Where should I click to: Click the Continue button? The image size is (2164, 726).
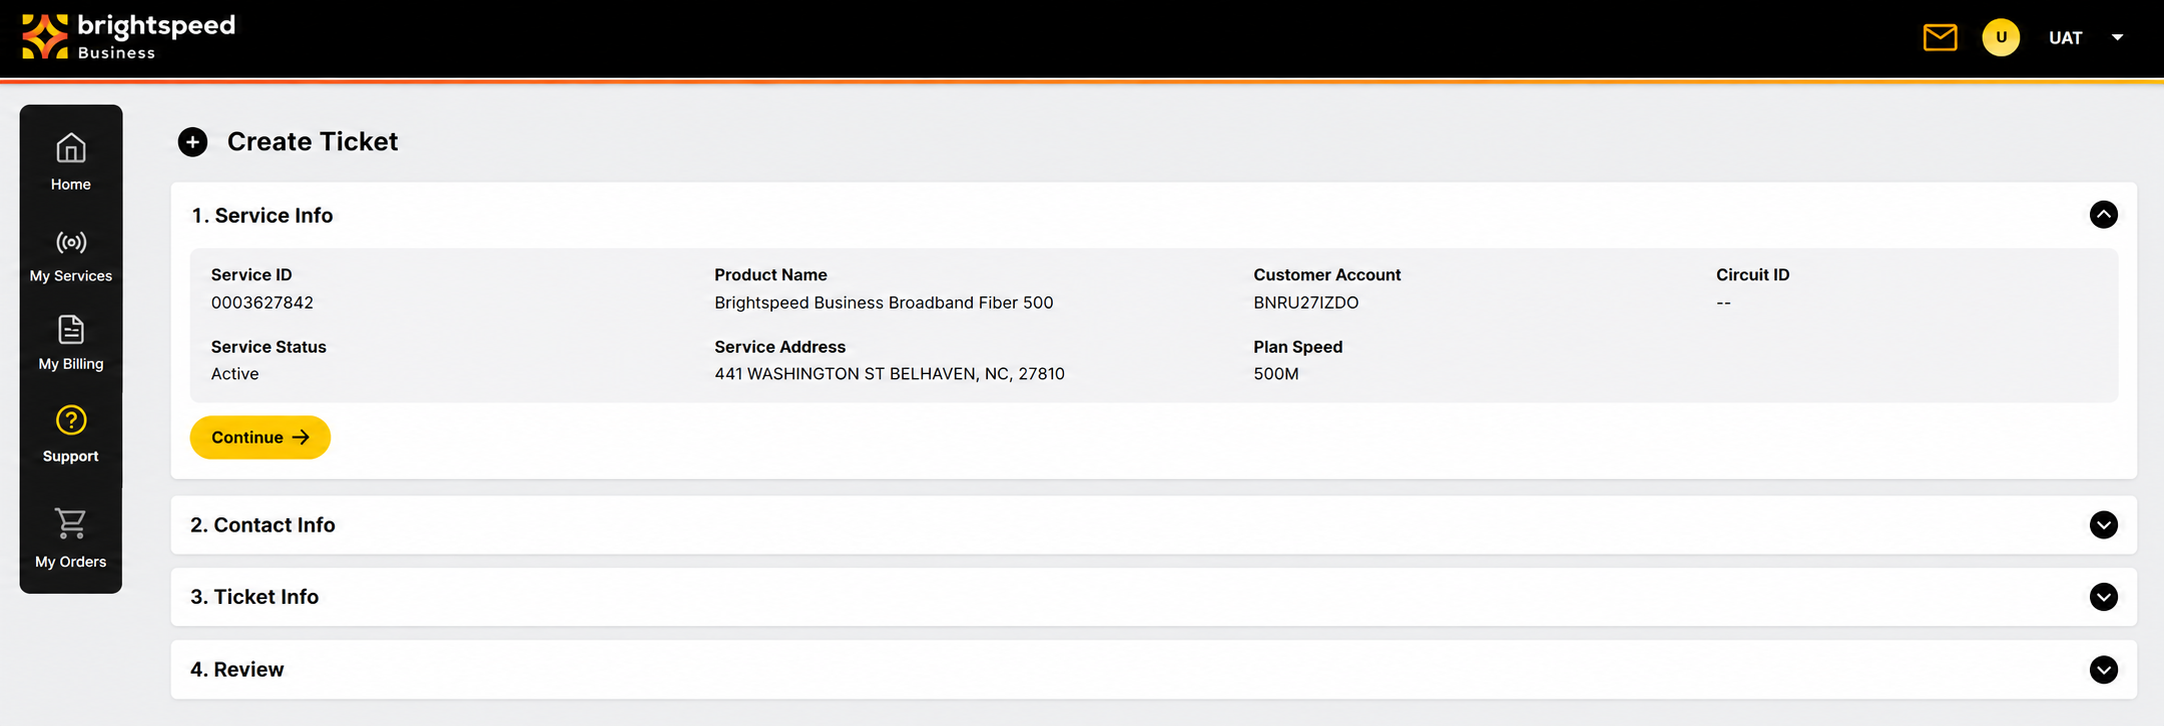point(260,438)
